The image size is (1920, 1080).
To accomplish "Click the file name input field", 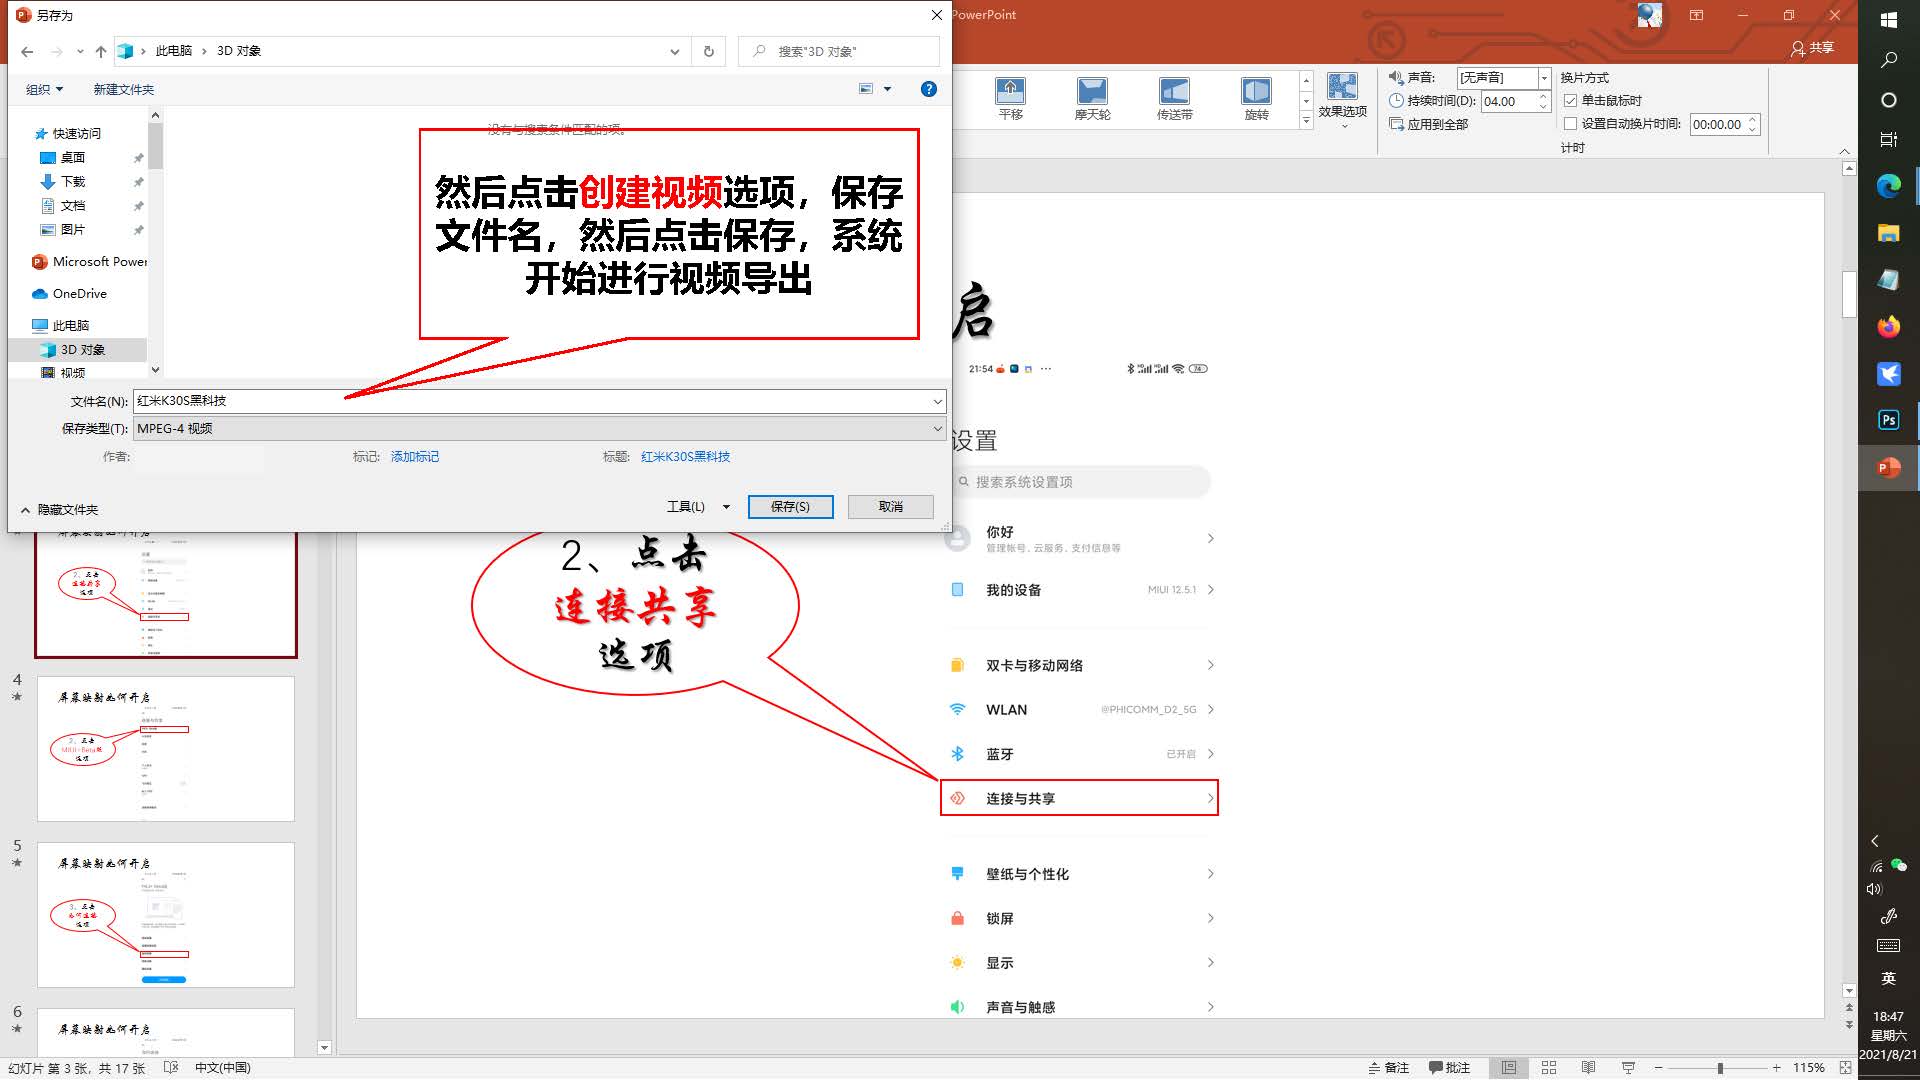I will pyautogui.click(x=531, y=401).
